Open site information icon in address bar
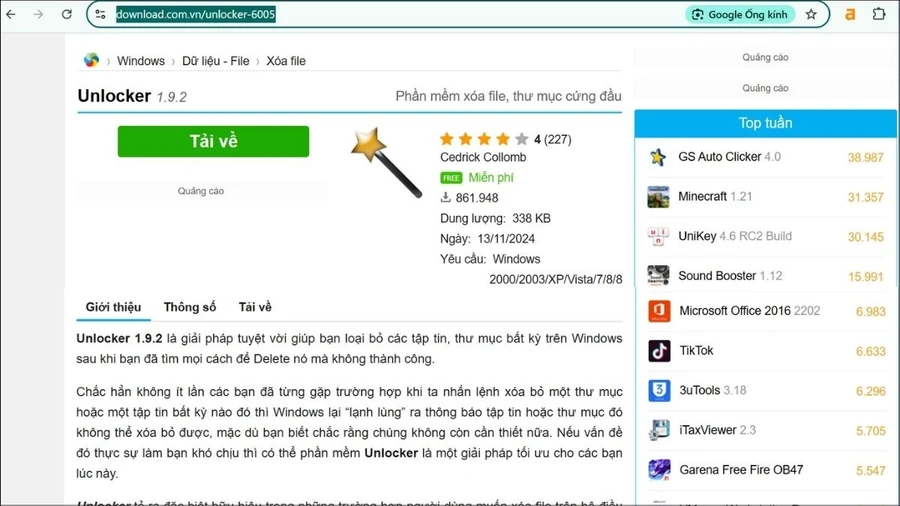 pyautogui.click(x=100, y=14)
